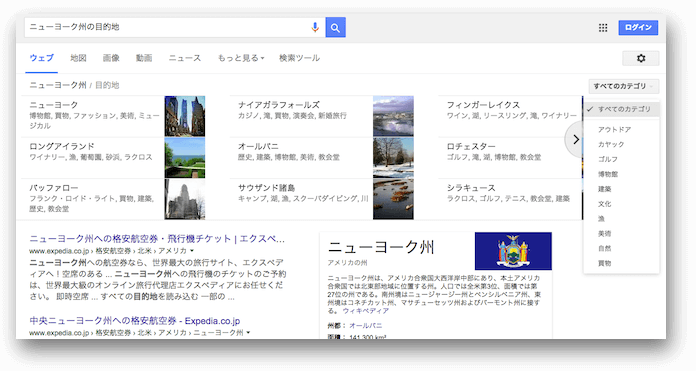Select the ウェブ tab
The image size is (696, 371).
tap(41, 58)
